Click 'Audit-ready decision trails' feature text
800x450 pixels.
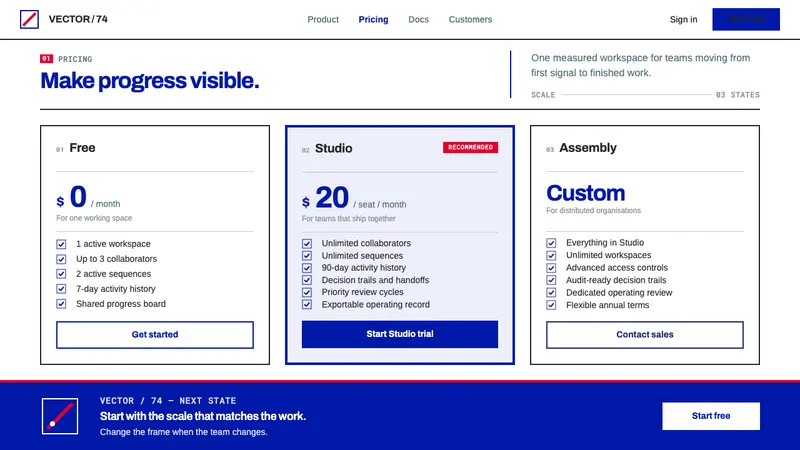(x=616, y=280)
